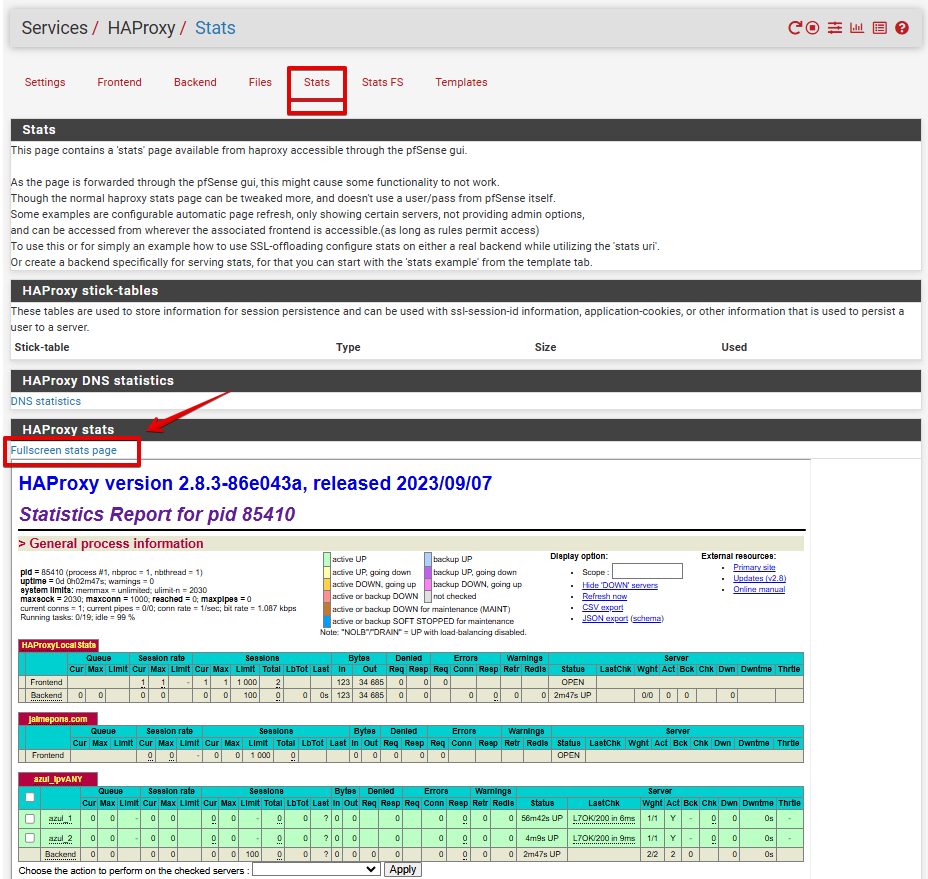Click into the Scope text field
Viewport: 928px width, 879px height.
647,571
